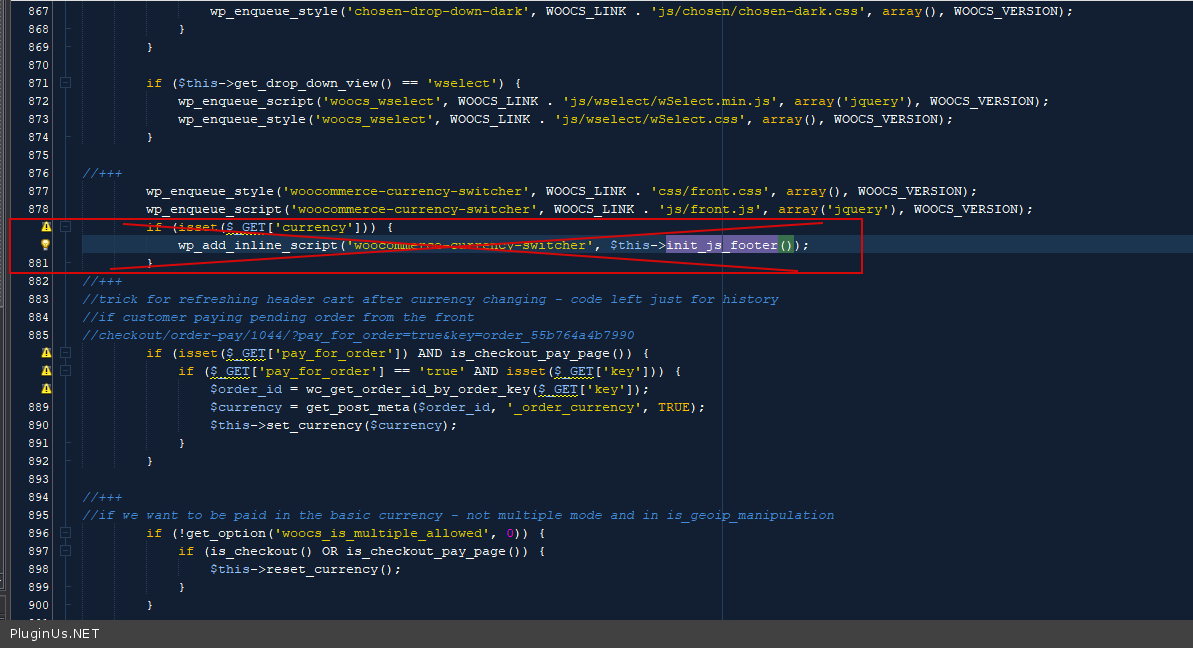Collapse fold of the nested pay_for_order 'true' block
Viewport: 1193px width, 648px height.
(66, 371)
